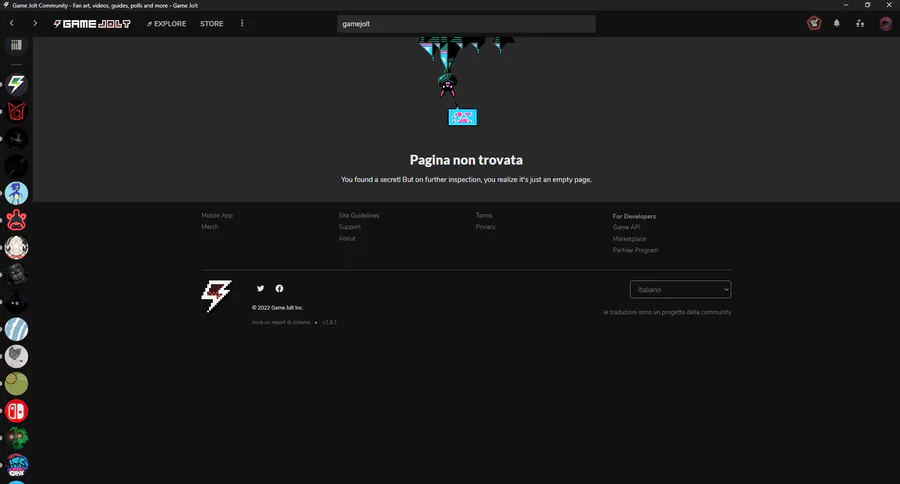This screenshot has width=900, height=484.
Task: Open the Support link
Action: click(350, 227)
